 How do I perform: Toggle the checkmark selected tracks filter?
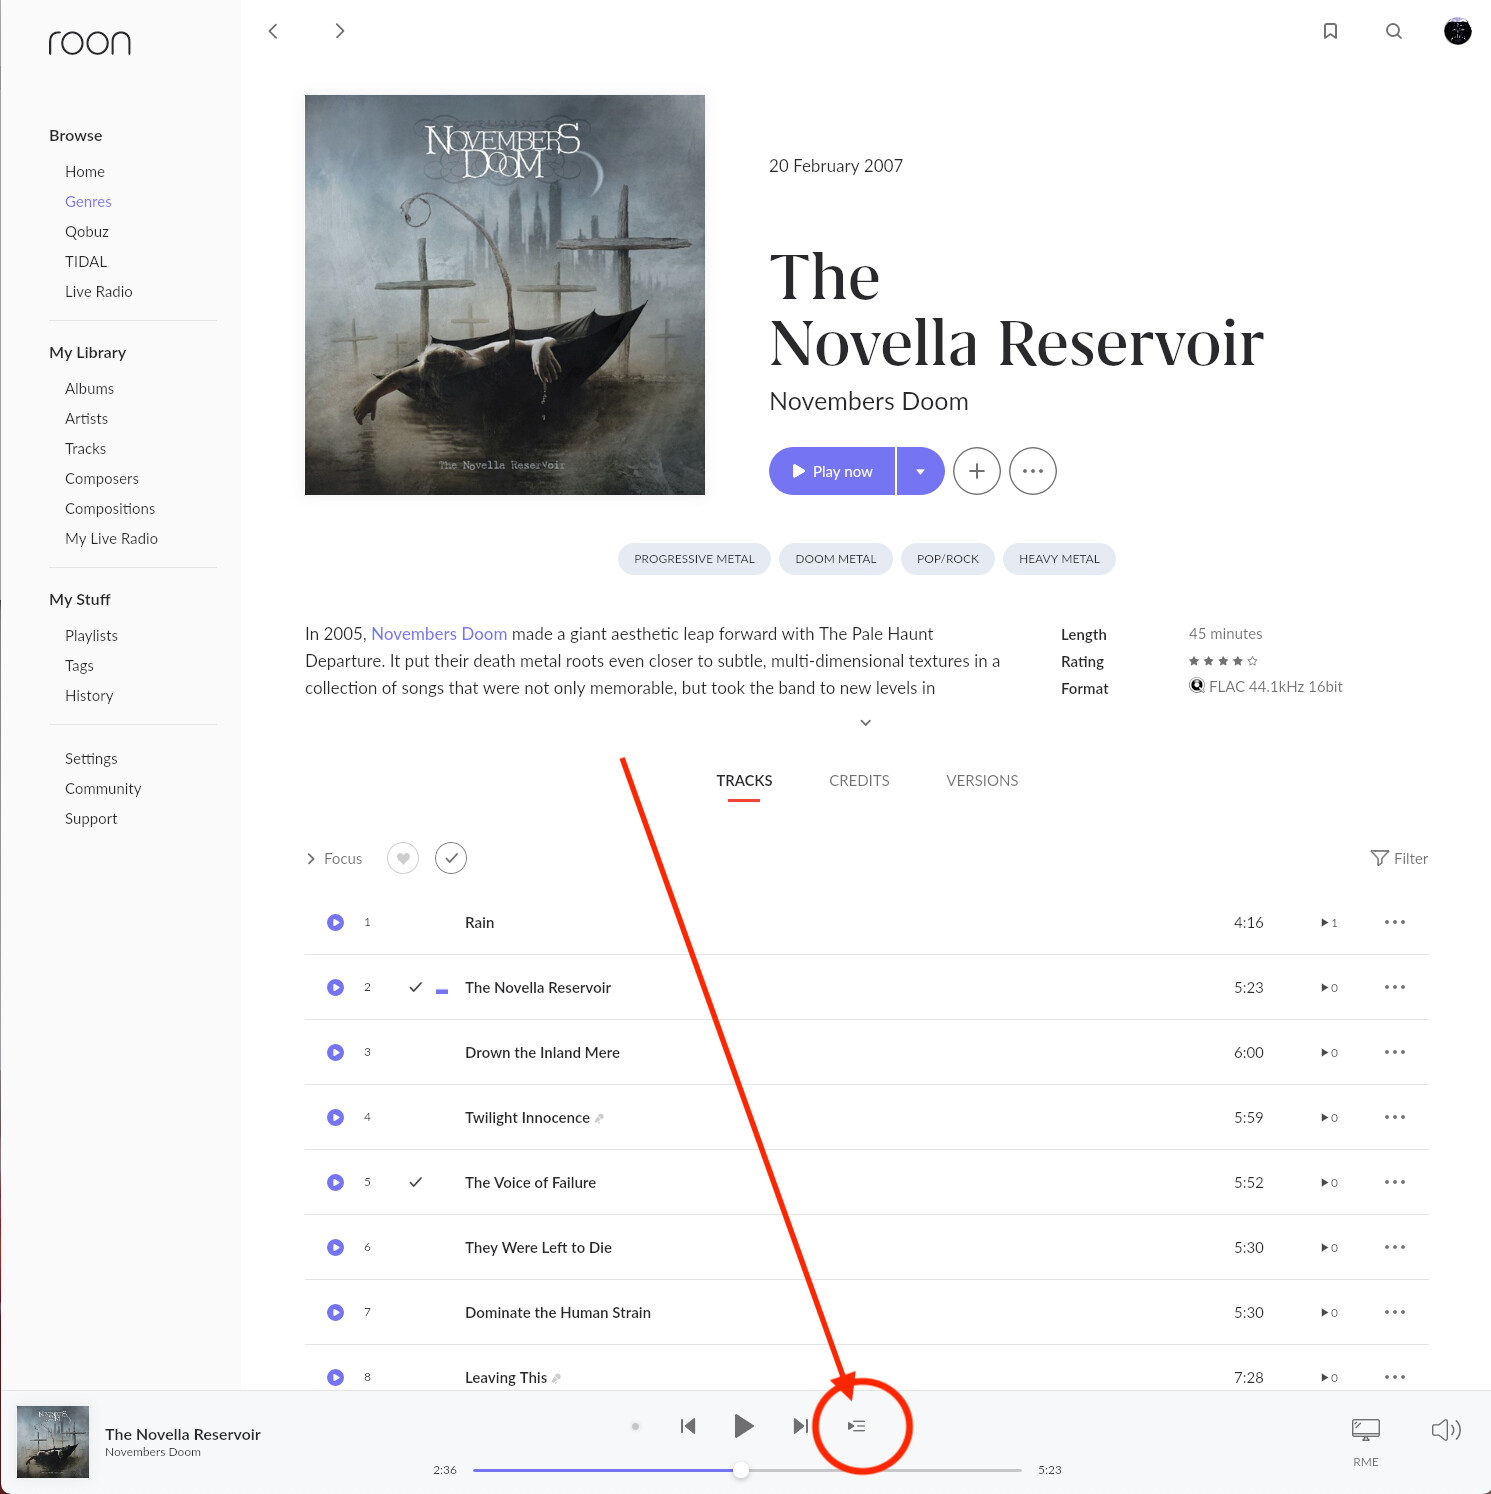(x=451, y=858)
